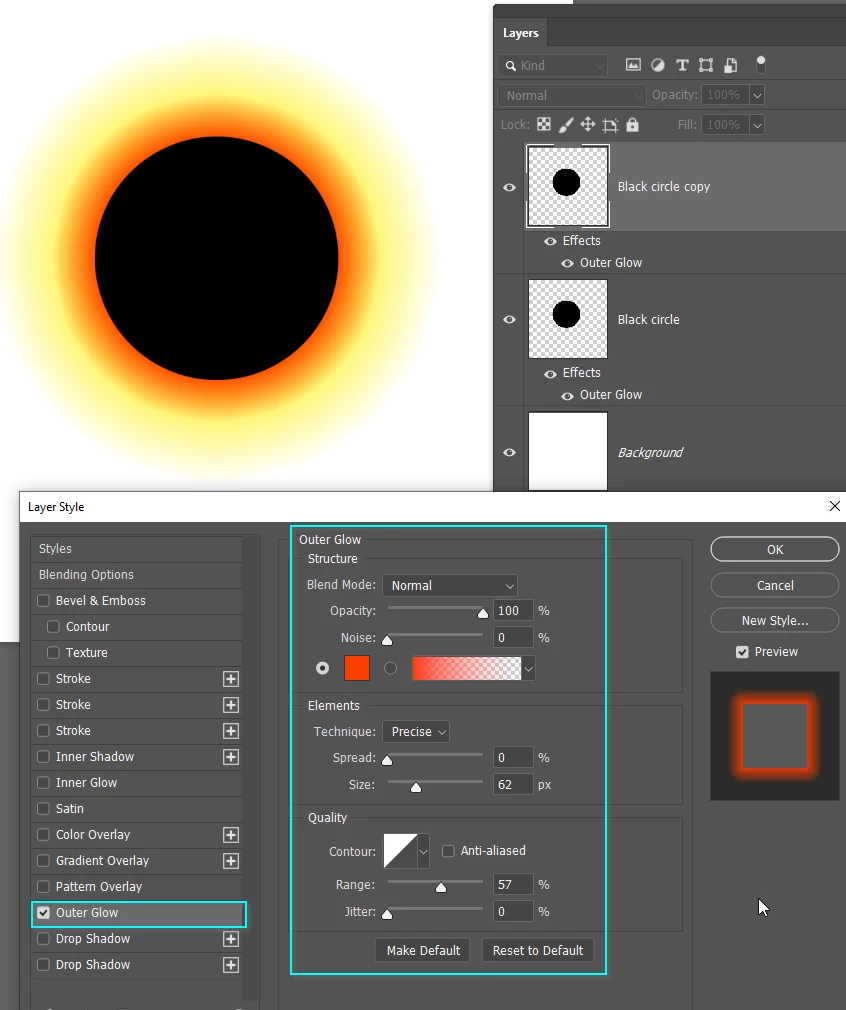
Task: Toggle the layer filtering on/off switch
Action: 761,64
